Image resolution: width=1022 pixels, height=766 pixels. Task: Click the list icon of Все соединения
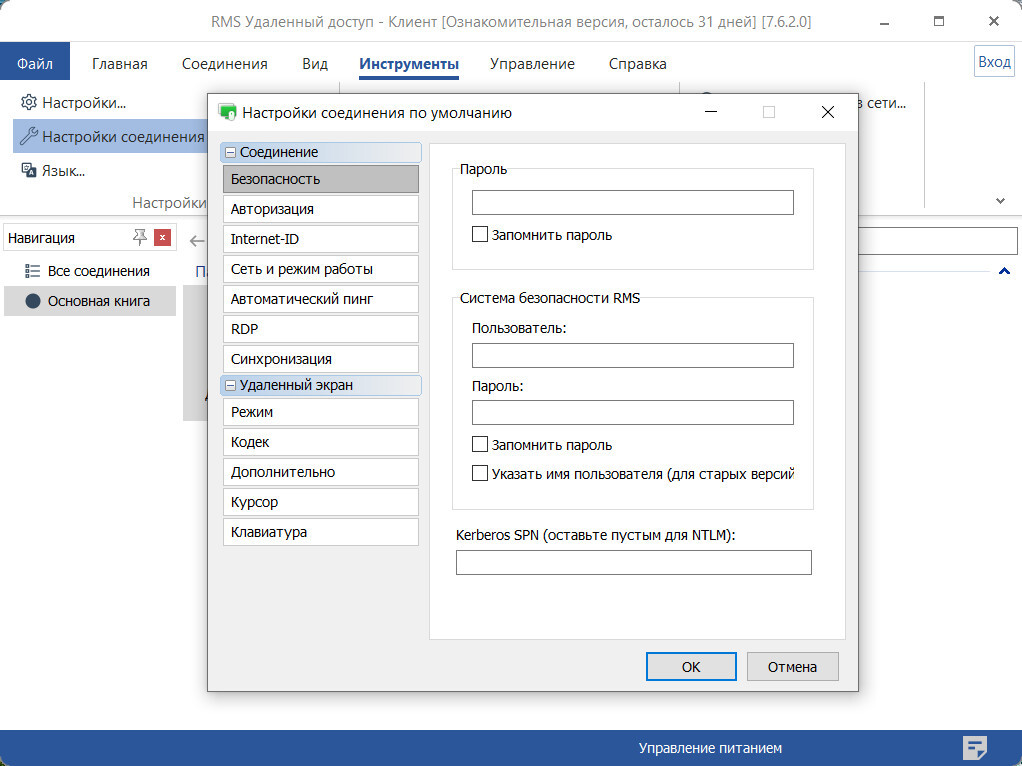[32, 271]
